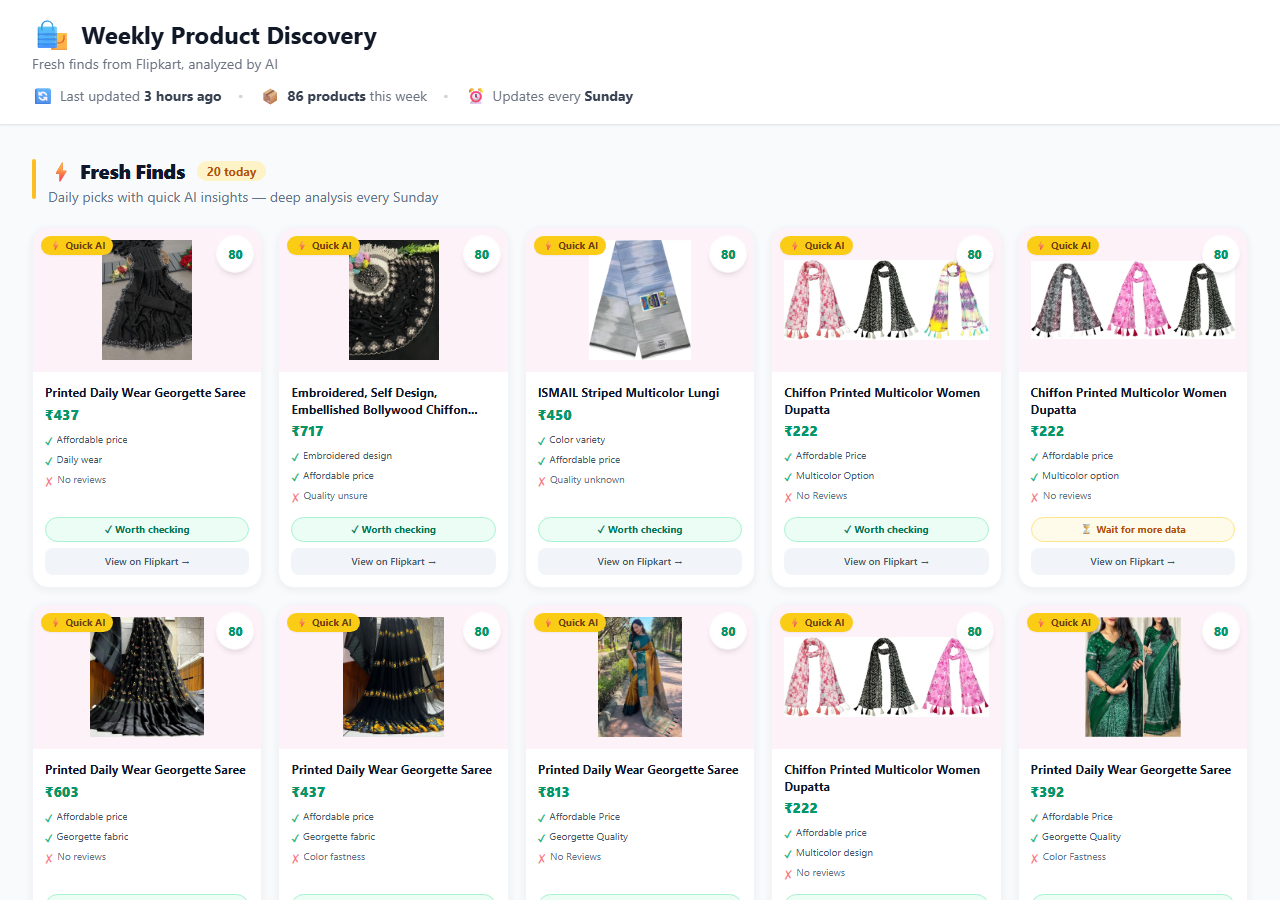
Task: Click the Fresh Finds section heading
Action: click(x=133, y=172)
